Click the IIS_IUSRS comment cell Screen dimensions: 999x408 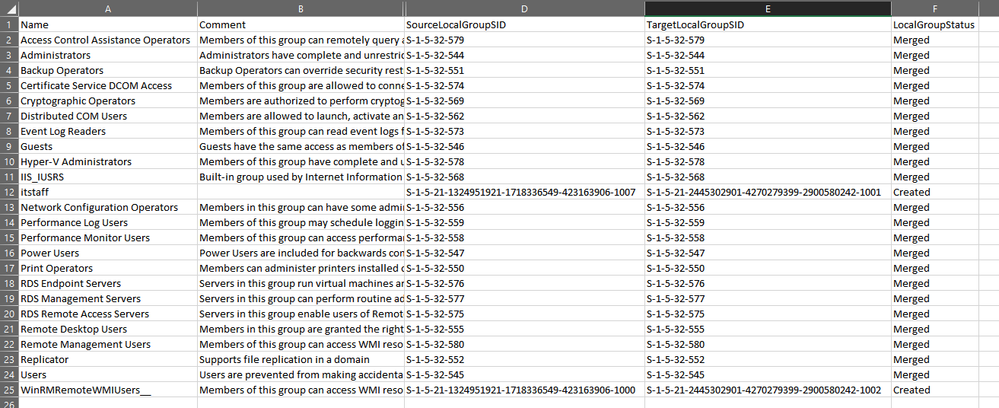pos(300,177)
